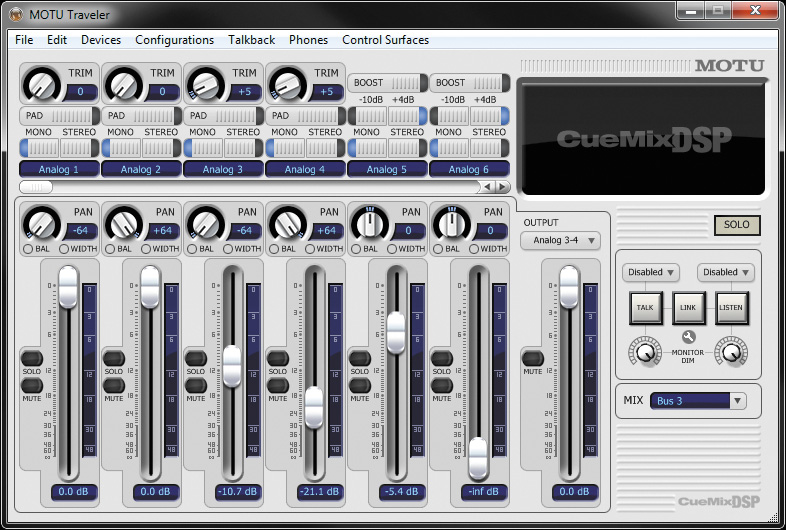Open the Control Surfaces menu
Viewport: 786px width, 530px height.
(385, 40)
